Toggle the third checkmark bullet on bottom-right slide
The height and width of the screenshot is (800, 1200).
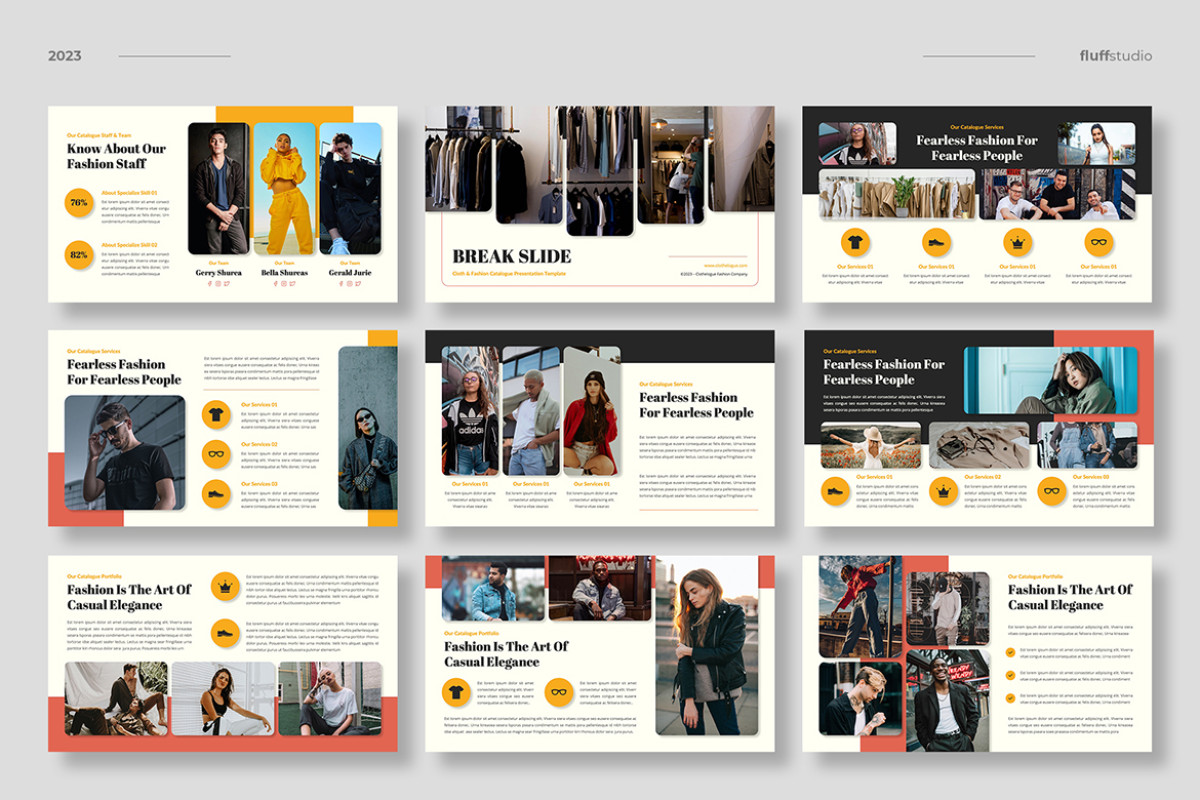(1010, 698)
